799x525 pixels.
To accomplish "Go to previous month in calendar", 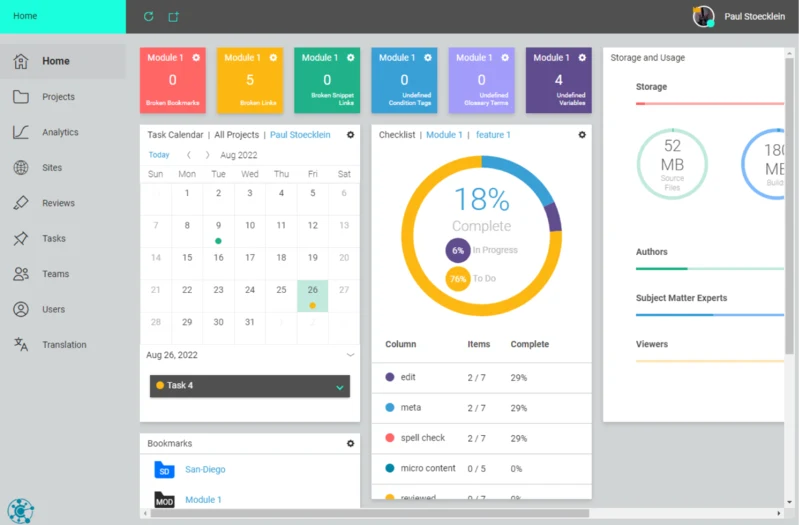I will coord(189,155).
